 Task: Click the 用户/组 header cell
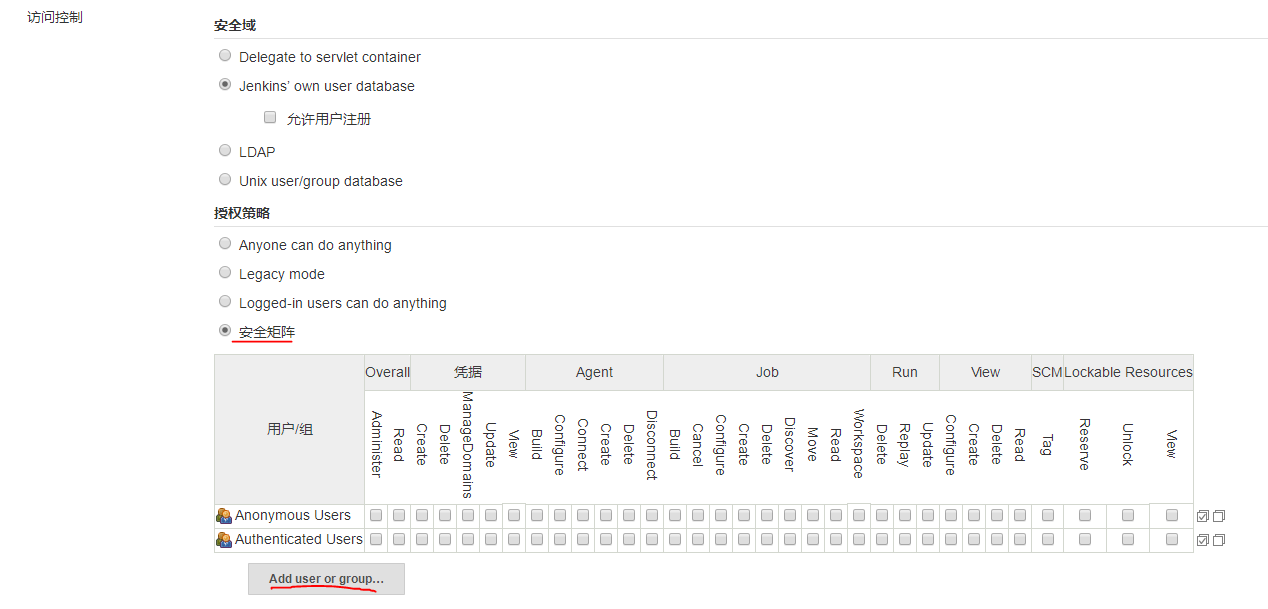pyautogui.click(x=290, y=429)
